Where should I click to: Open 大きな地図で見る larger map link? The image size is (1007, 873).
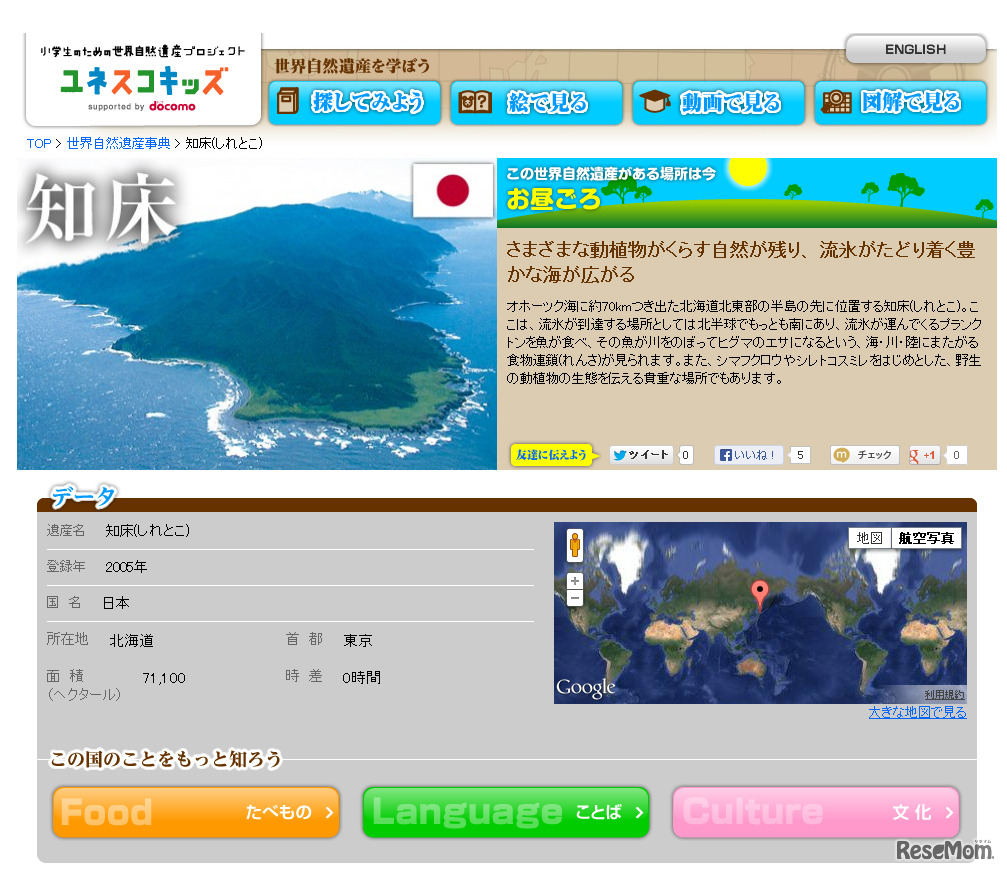(x=918, y=713)
